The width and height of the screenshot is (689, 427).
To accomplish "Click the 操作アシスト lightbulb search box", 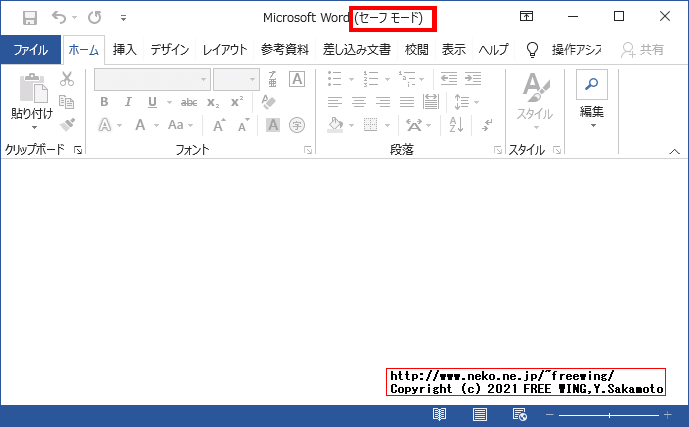I will pos(564,50).
